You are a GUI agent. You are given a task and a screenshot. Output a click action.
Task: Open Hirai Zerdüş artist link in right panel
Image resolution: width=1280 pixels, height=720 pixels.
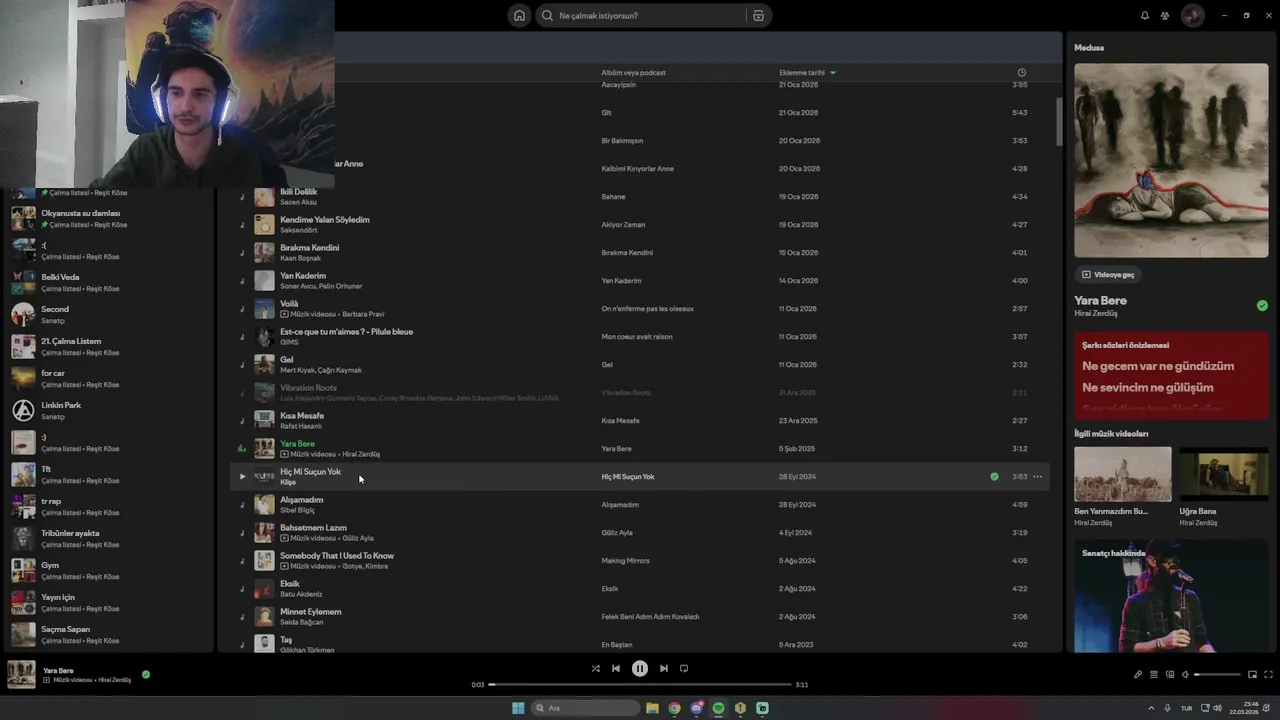pyautogui.click(x=1096, y=314)
